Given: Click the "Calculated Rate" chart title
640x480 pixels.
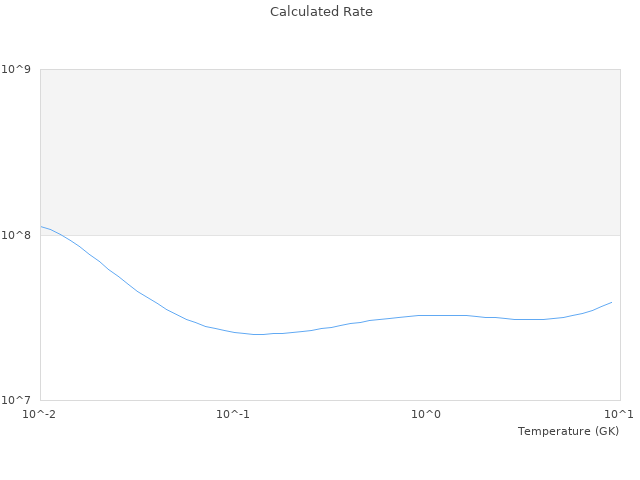Looking at the screenshot, I should coord(320,12).
